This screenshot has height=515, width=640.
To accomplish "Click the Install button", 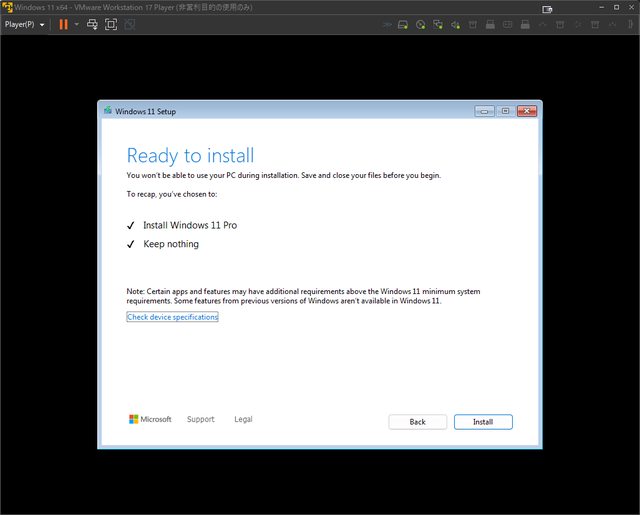I will click(x=483, y=422).
